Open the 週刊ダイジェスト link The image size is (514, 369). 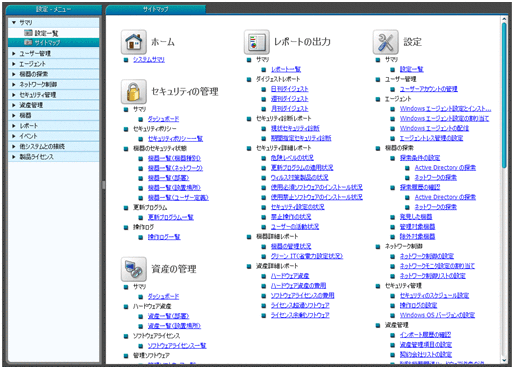pyautogui.click(x=289, y=99)
